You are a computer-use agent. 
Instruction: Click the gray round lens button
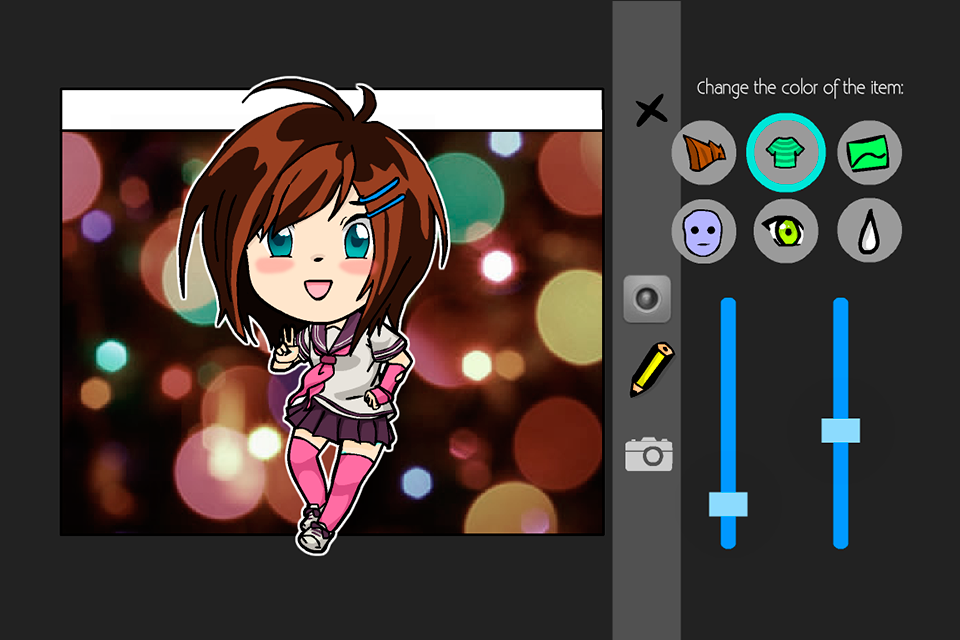647,299
